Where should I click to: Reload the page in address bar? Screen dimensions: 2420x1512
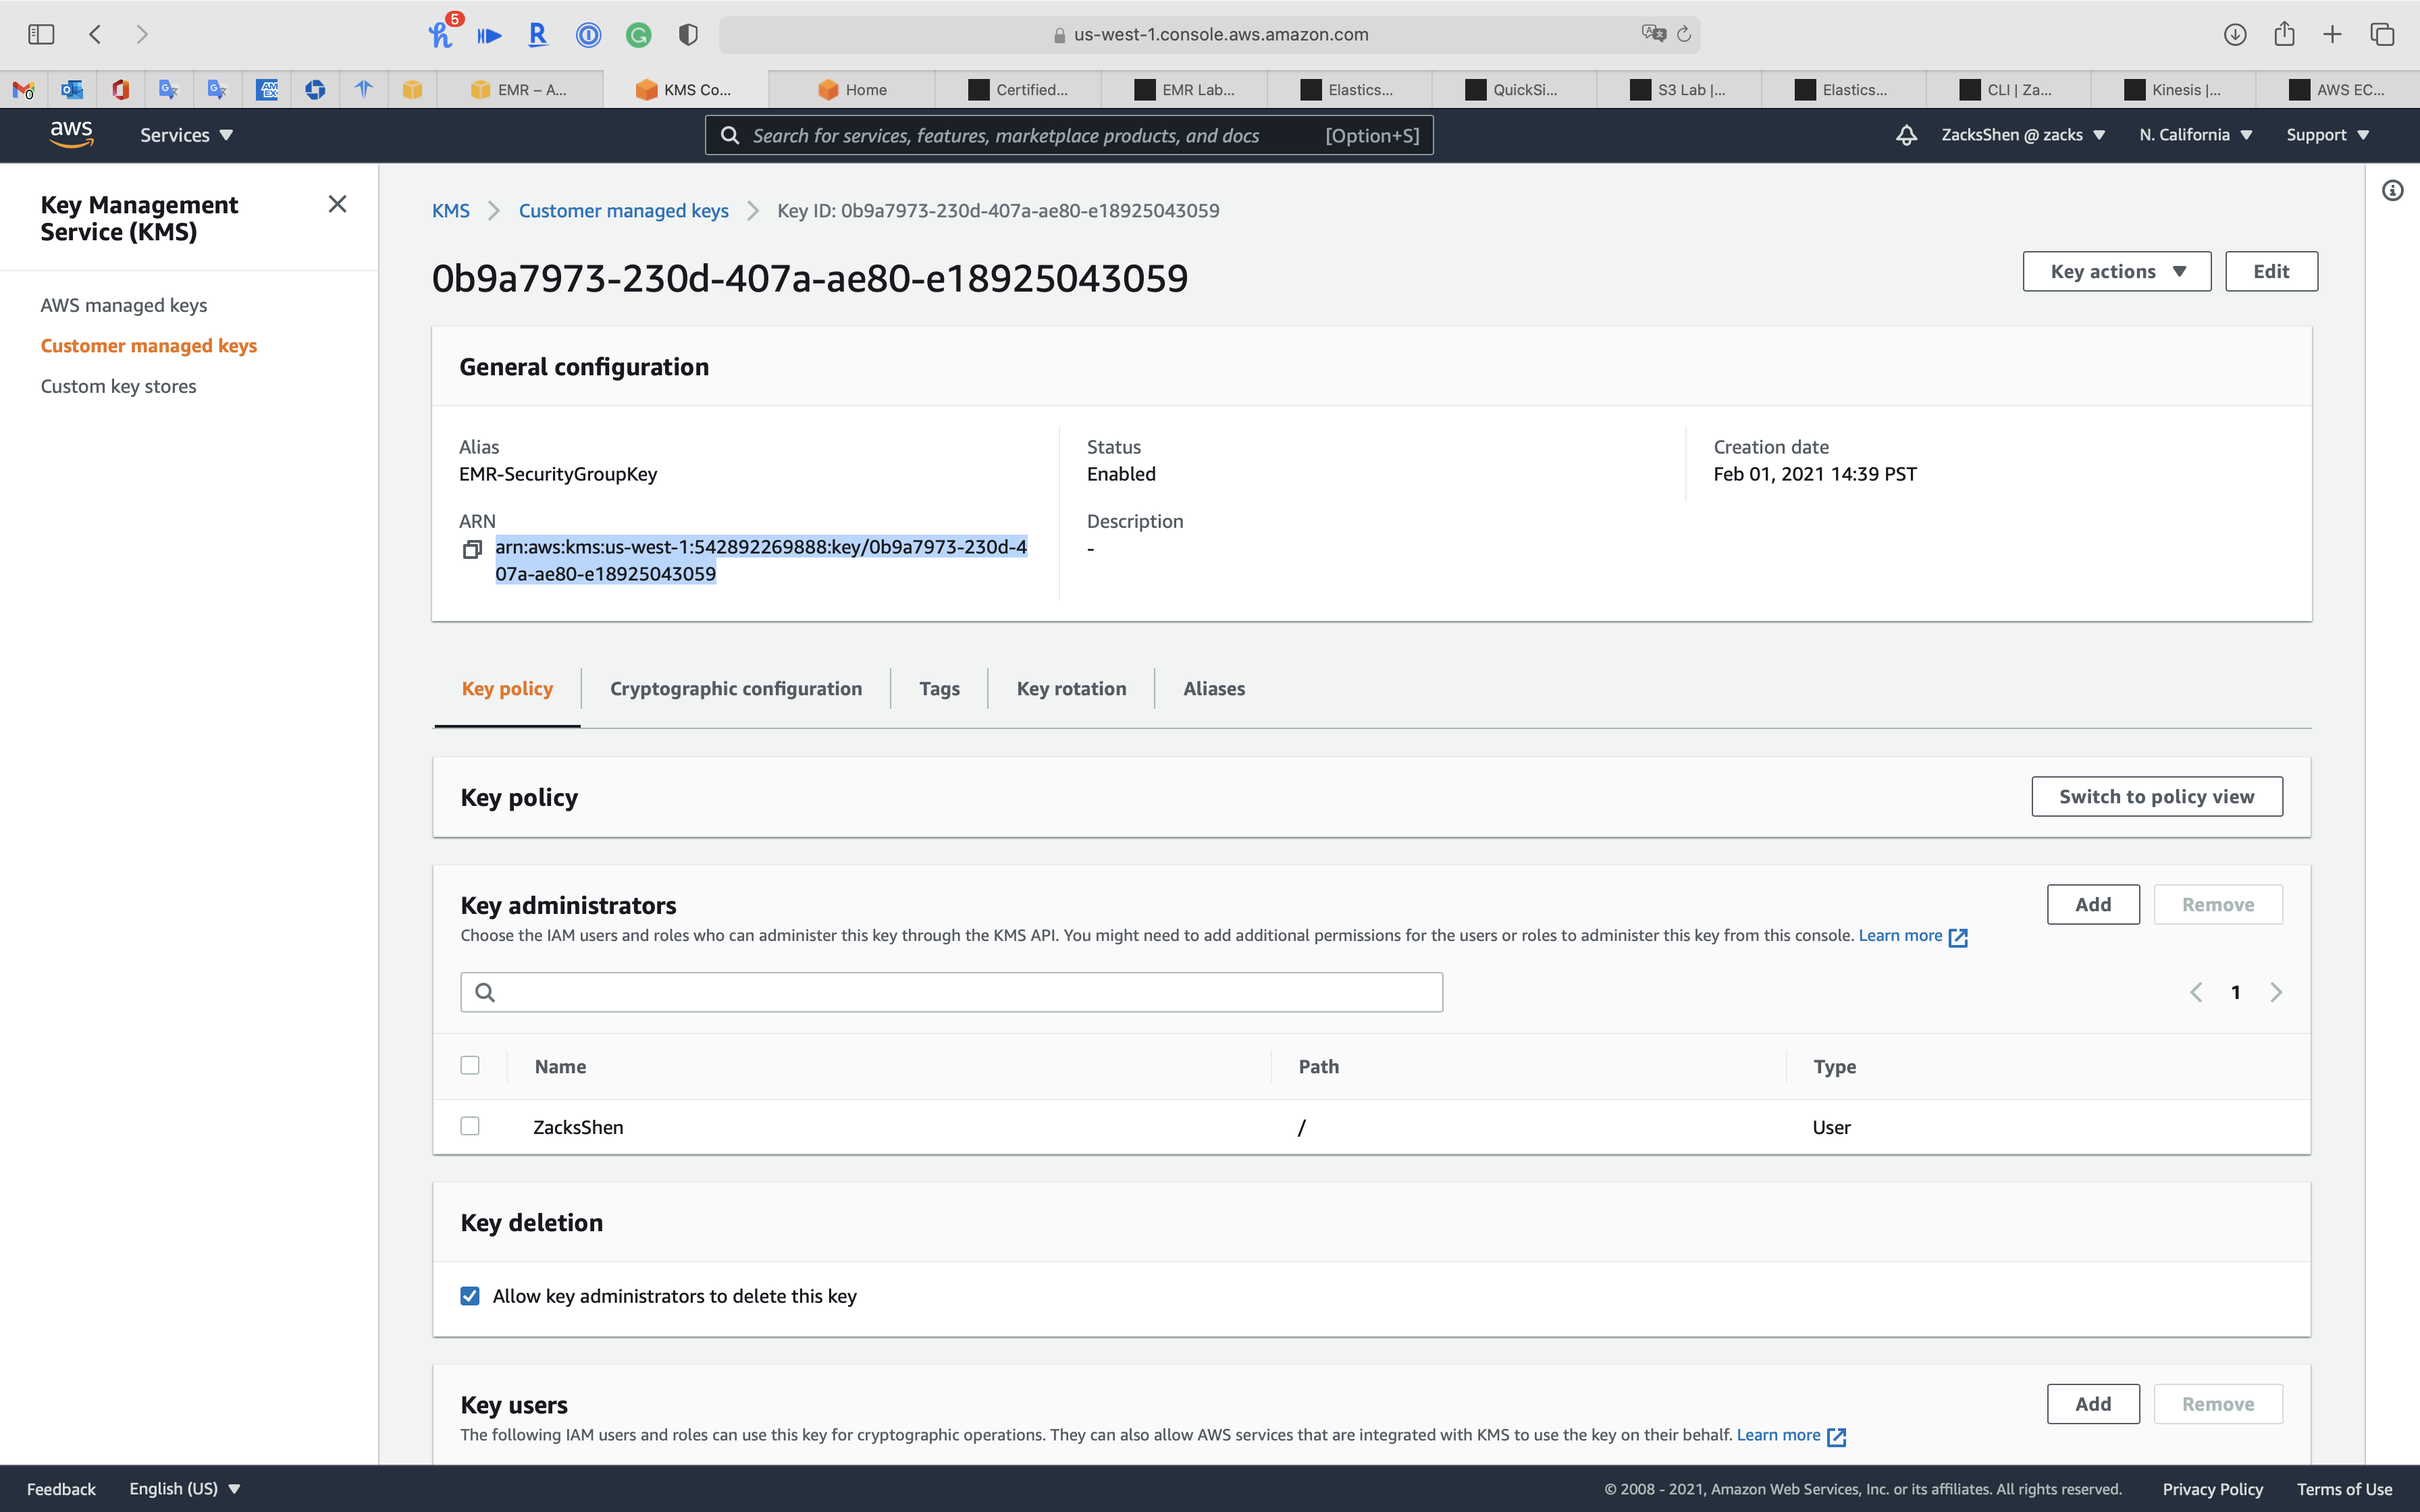point(1684,34)
